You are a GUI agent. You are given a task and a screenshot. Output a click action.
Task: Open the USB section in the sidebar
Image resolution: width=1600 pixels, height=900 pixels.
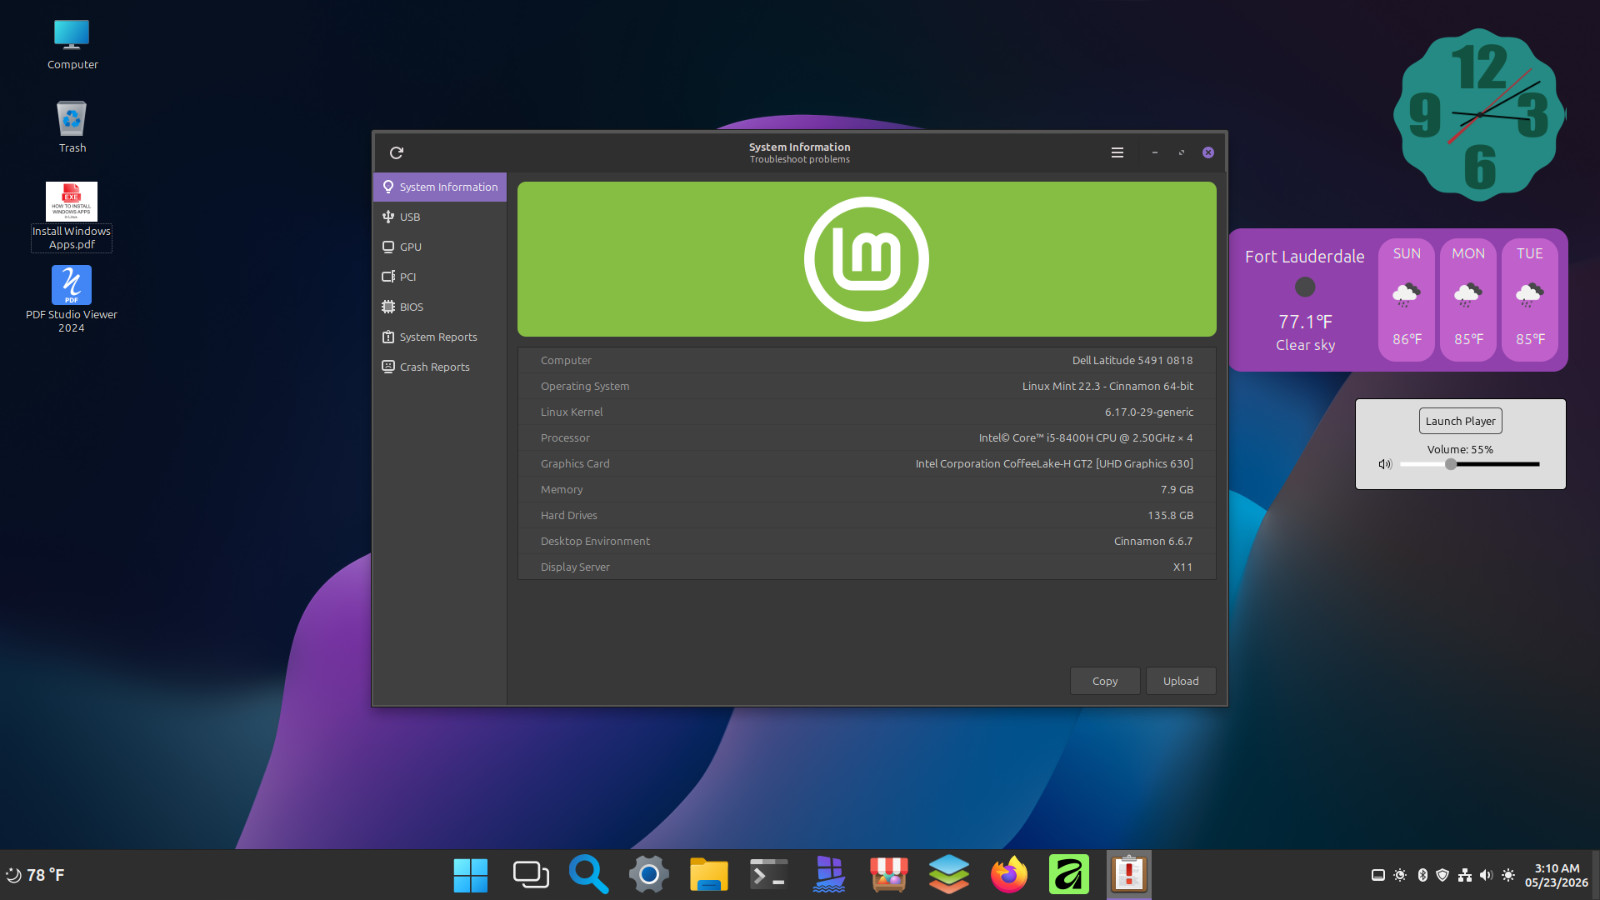coord(440,217)
